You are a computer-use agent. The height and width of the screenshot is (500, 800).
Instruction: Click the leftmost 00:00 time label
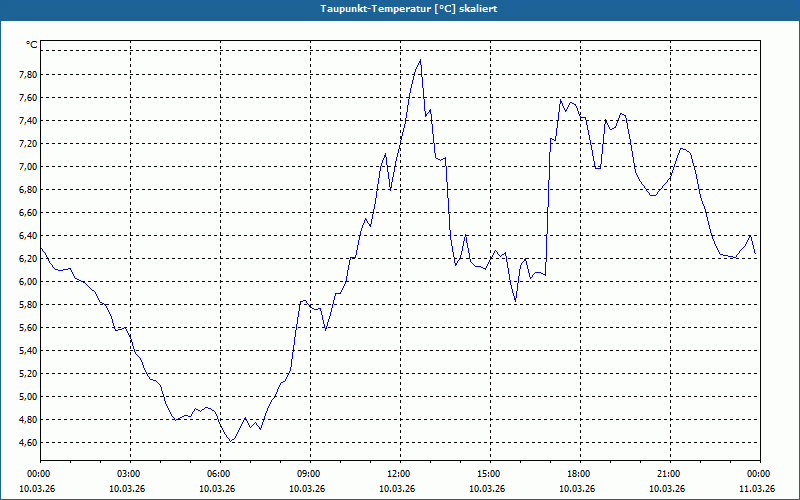click(x=39, y=474)
